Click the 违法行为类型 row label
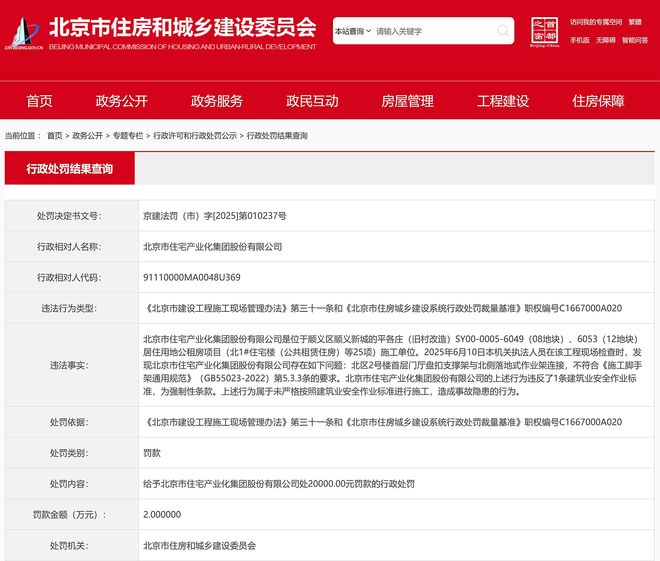This screenshot has height=561, width=660. (69, 308)
